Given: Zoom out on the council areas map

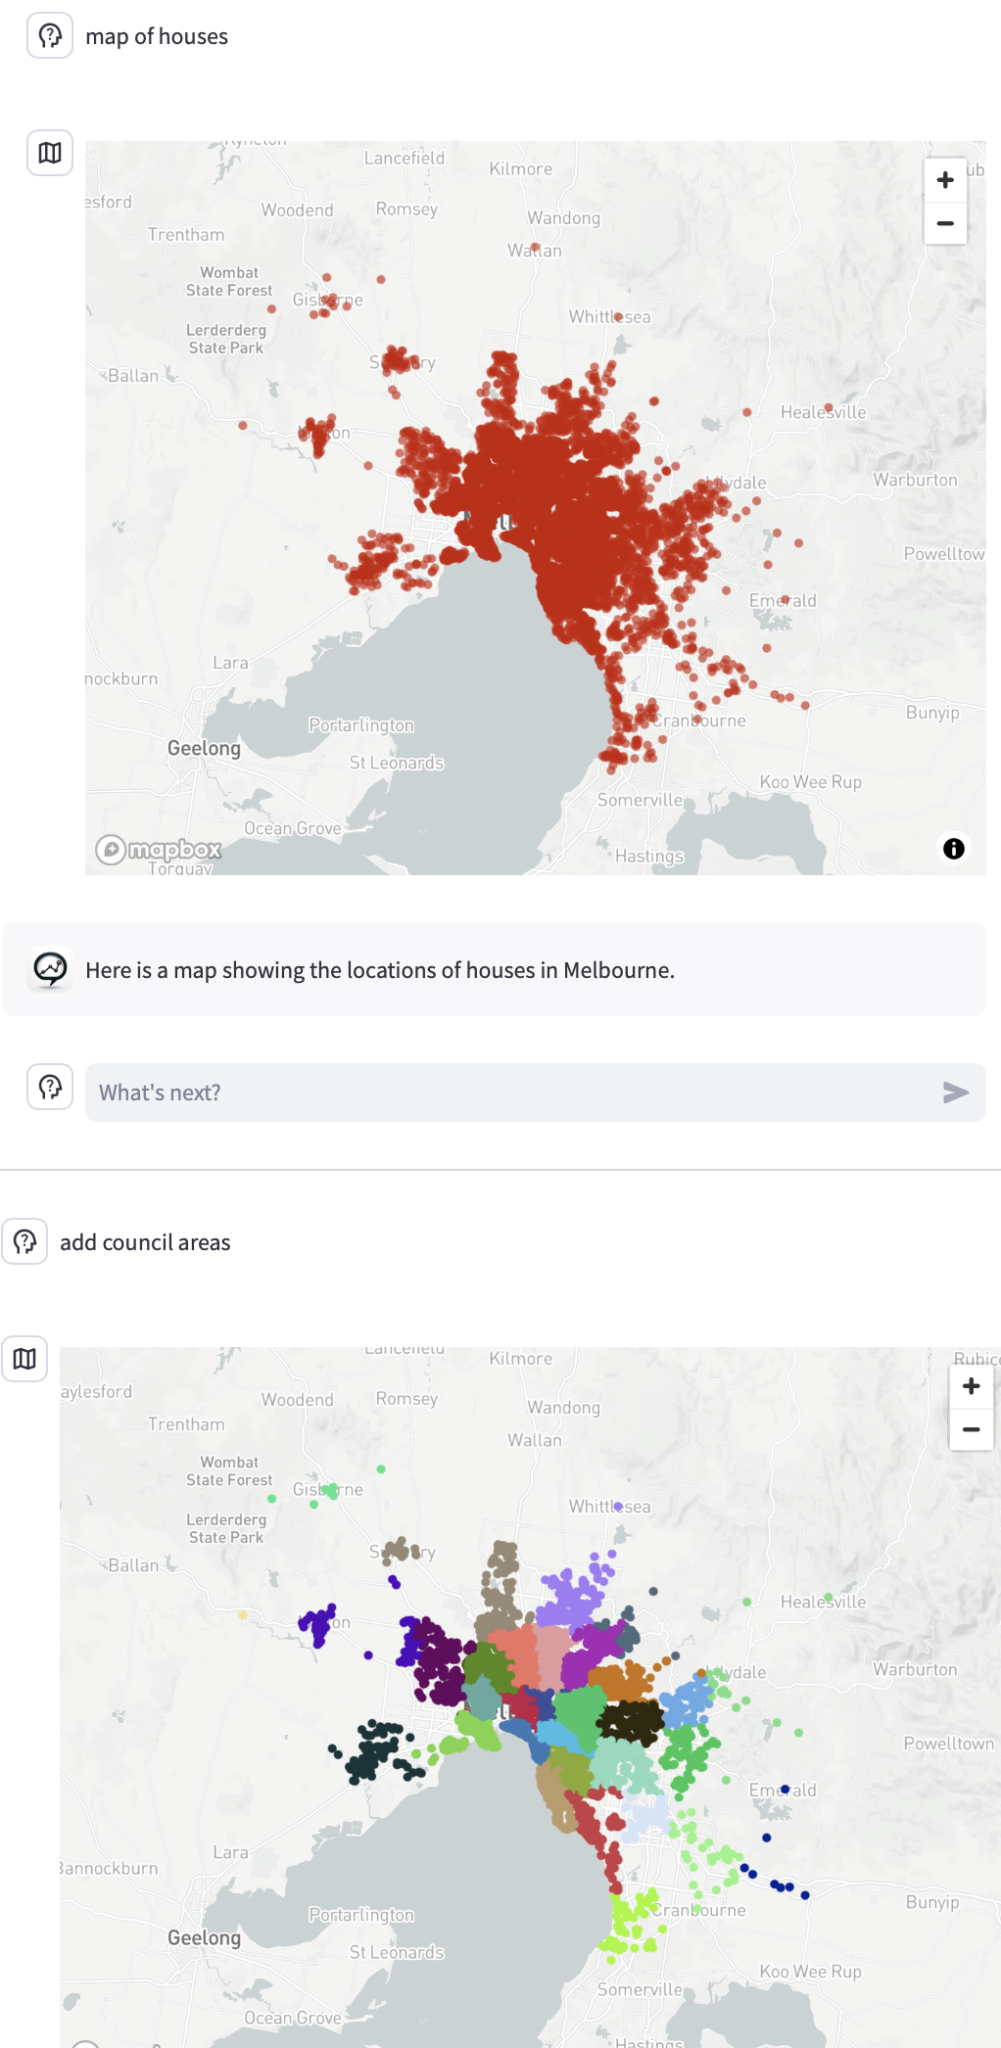Looking at the screenshot, I should point(971,1429).
